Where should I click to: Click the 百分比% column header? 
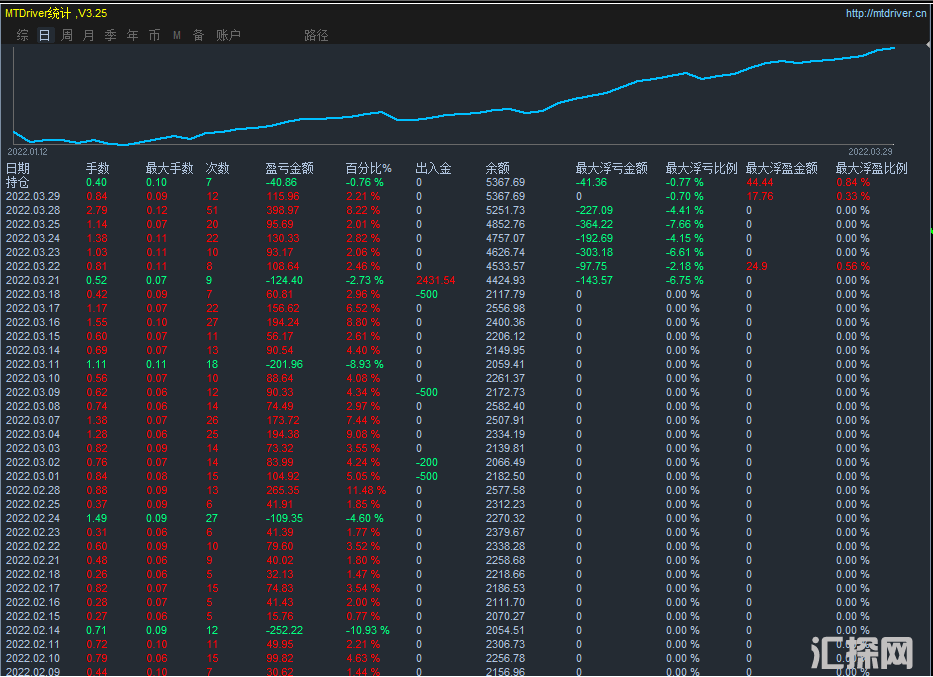[x=369, y=168]
